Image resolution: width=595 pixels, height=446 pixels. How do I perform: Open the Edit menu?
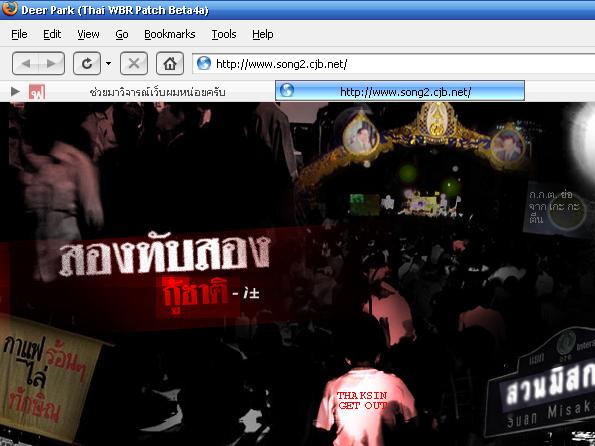point(52,35)
